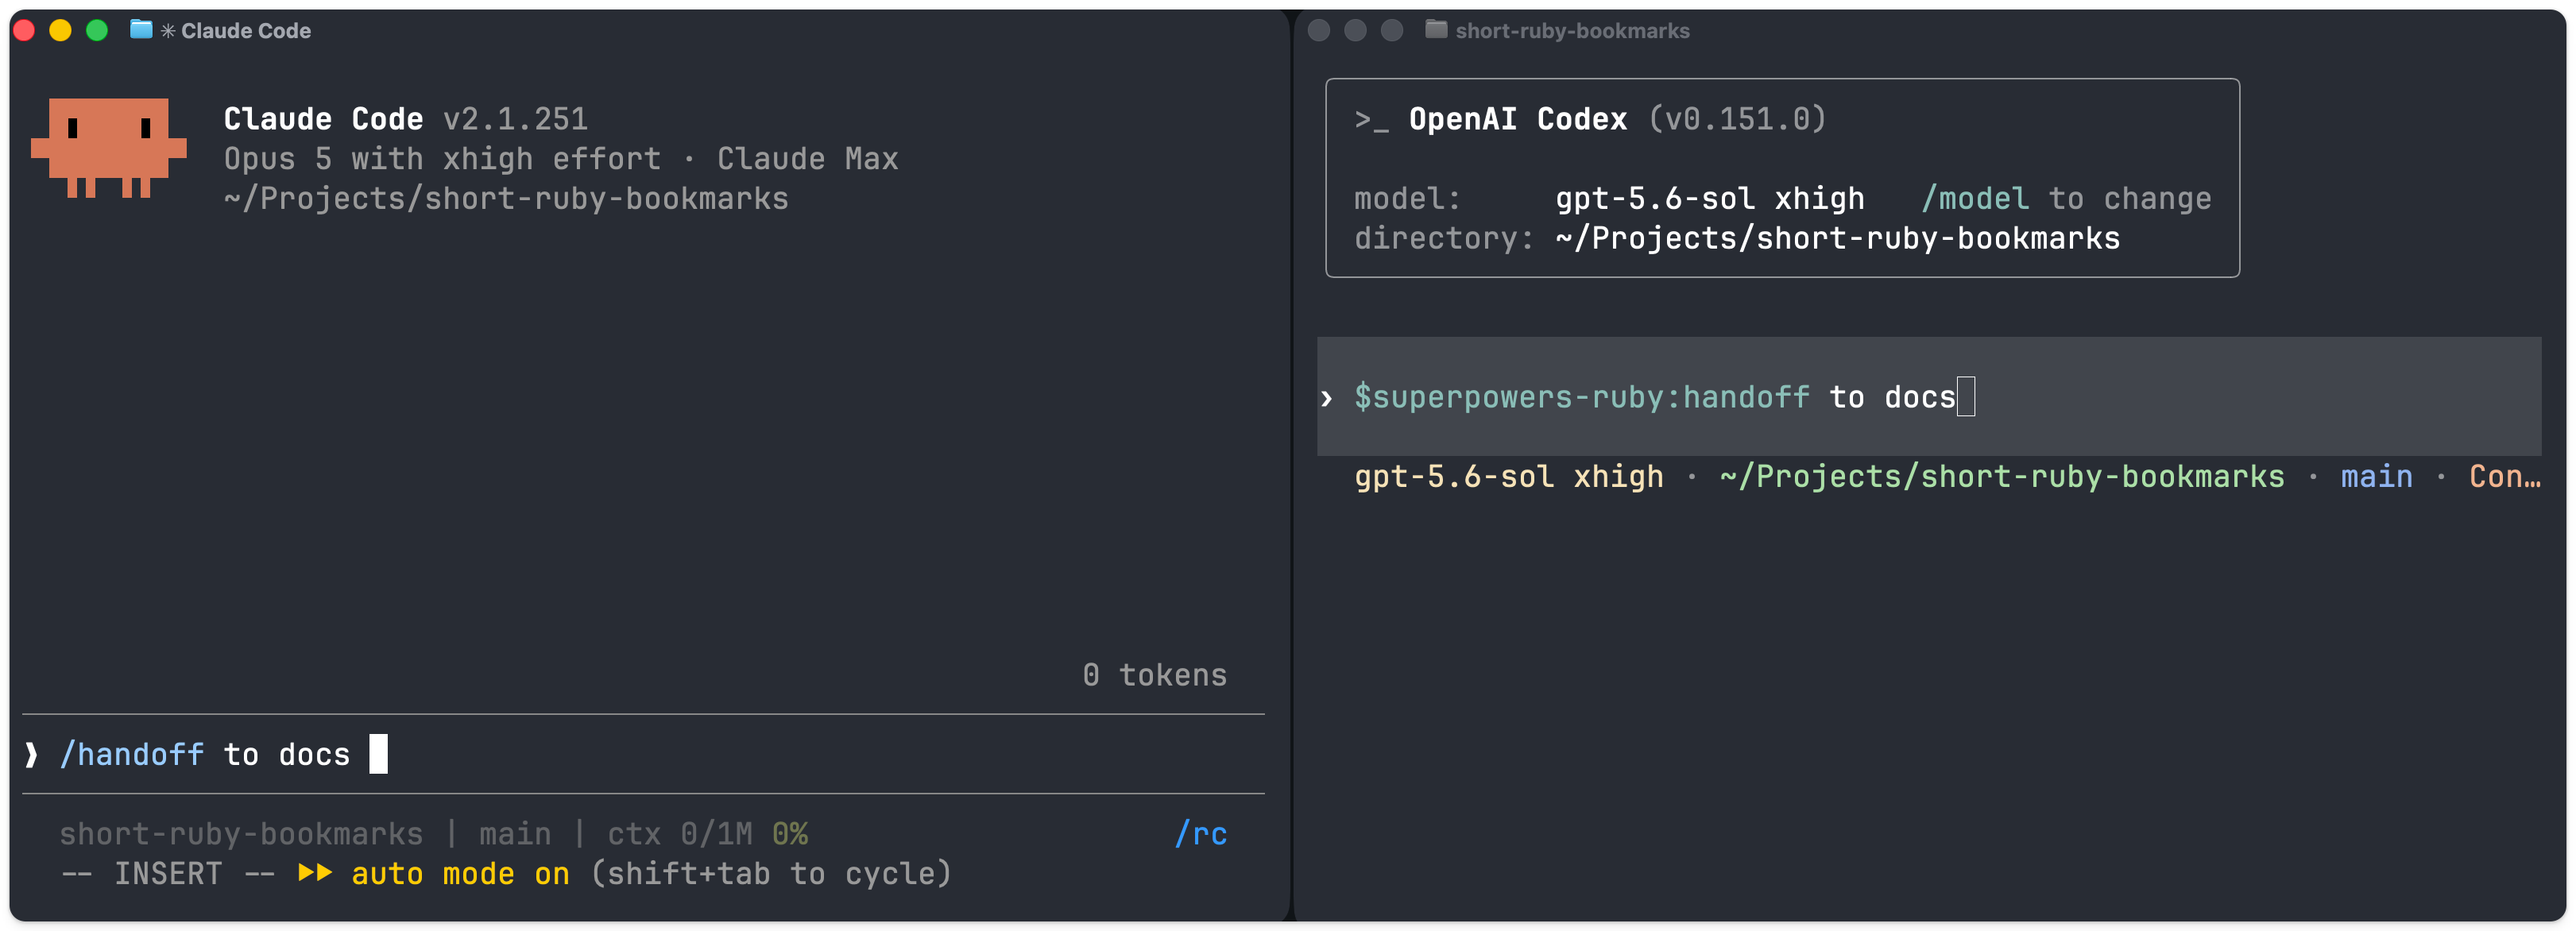Click the folder icon beside short-ruby-bookmarks title
Image resolution: width=2576 pixels, height=931 pixels.
pos(1436,30)
